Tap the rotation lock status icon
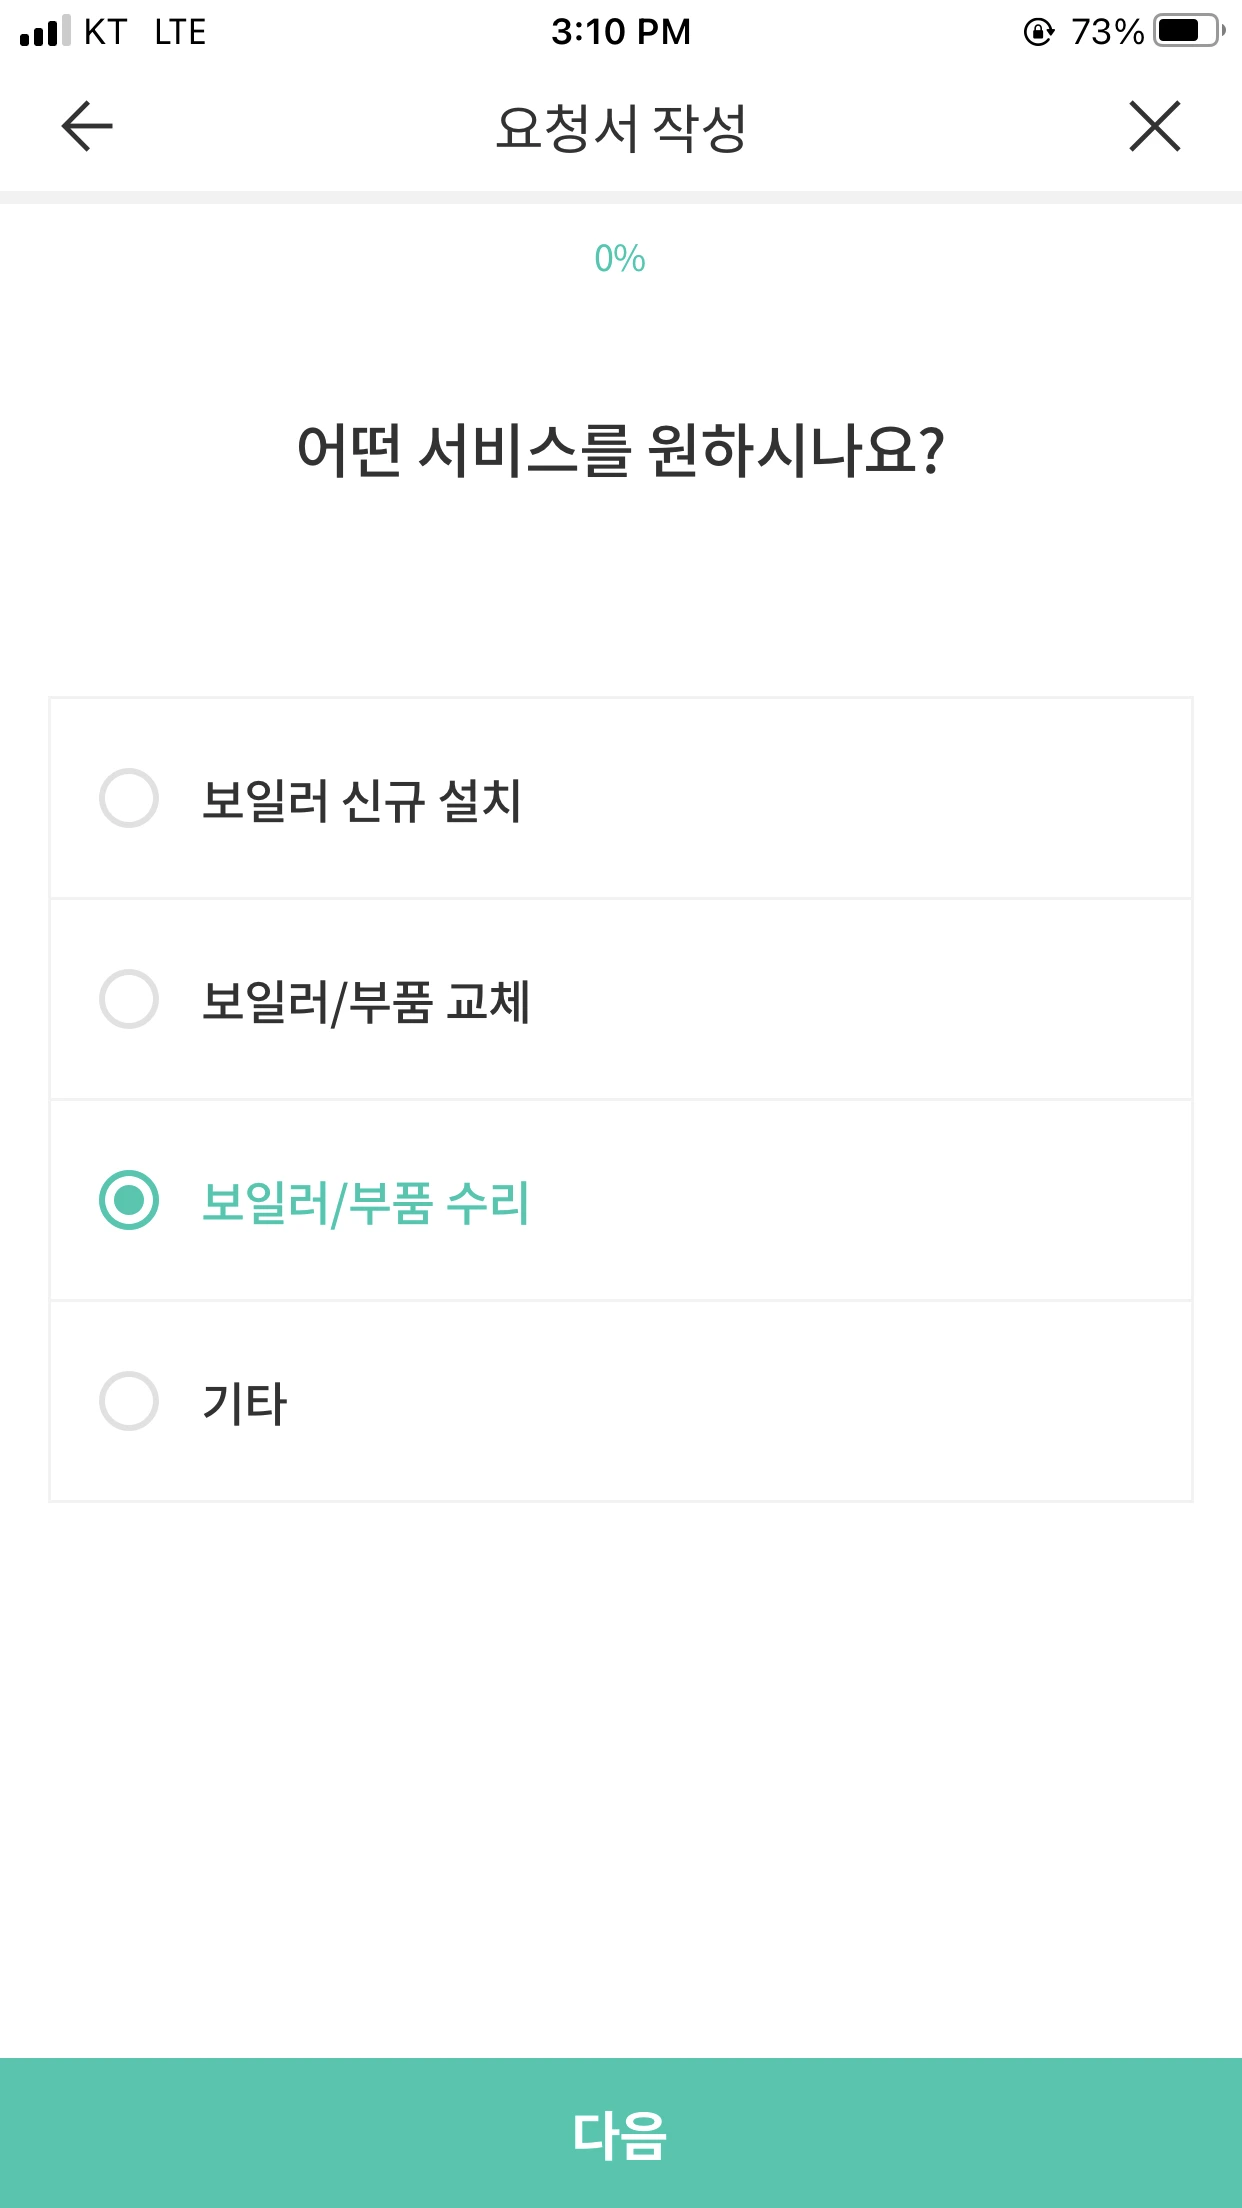This screenshot has width=1242, height=2208. (1038, 32)
